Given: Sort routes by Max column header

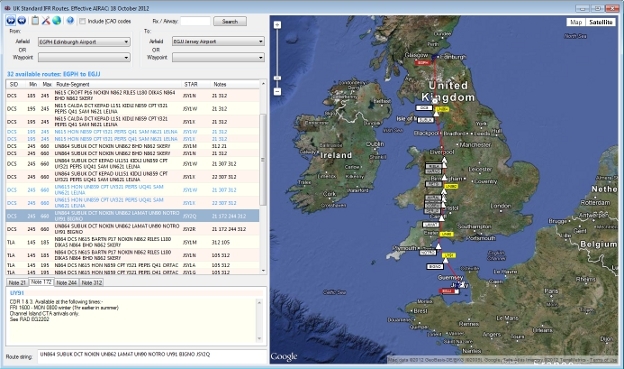Looking at the screenshot, I should (x=47, y=84).
